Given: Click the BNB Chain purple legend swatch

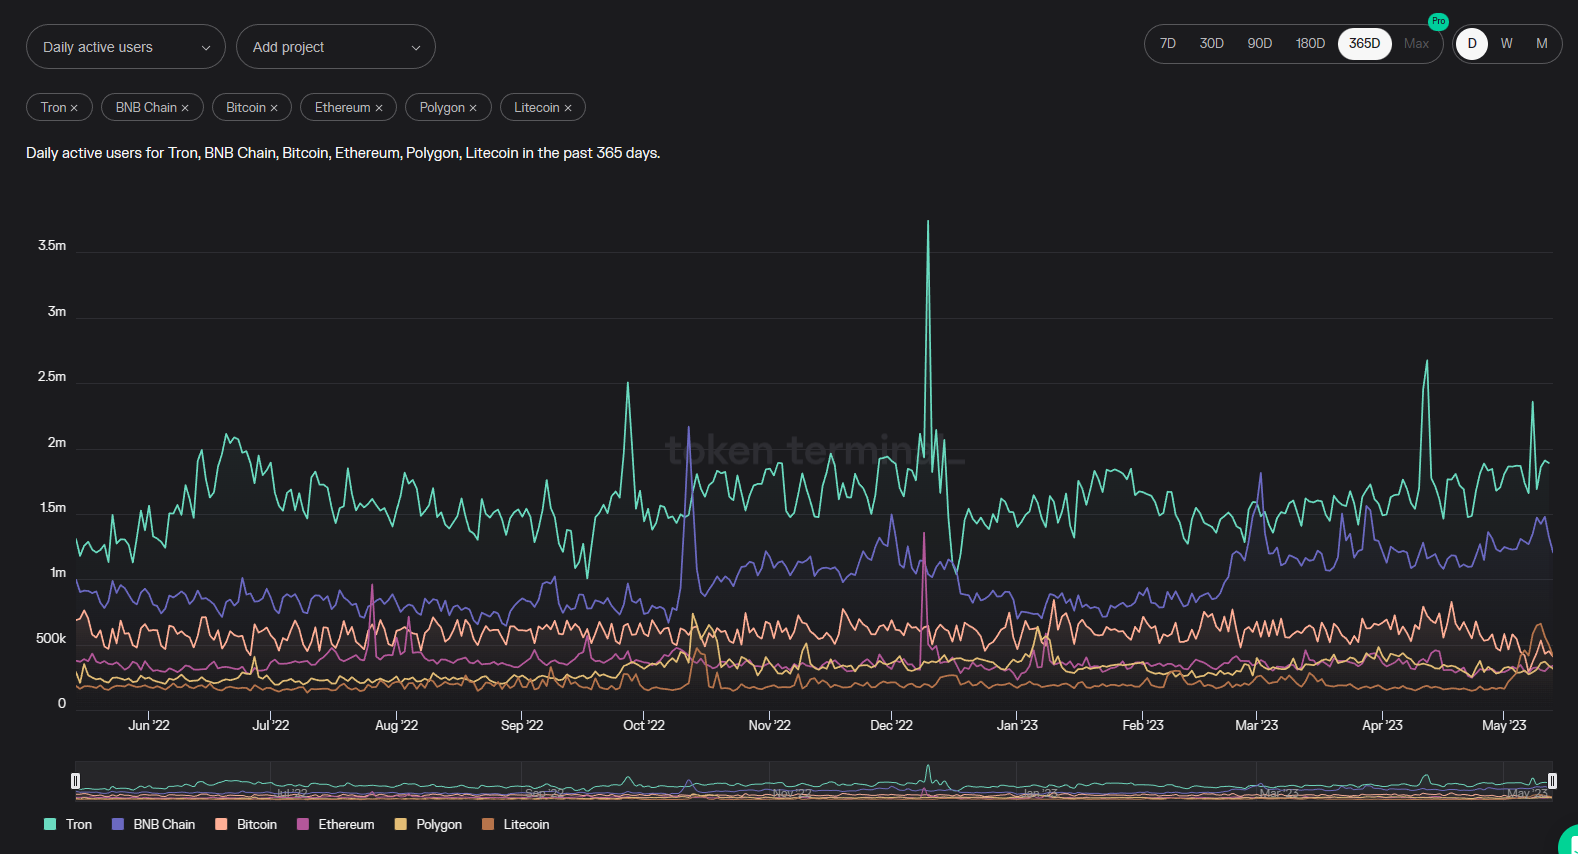Looking at the screenshot, I should click(x=118, y=825).
